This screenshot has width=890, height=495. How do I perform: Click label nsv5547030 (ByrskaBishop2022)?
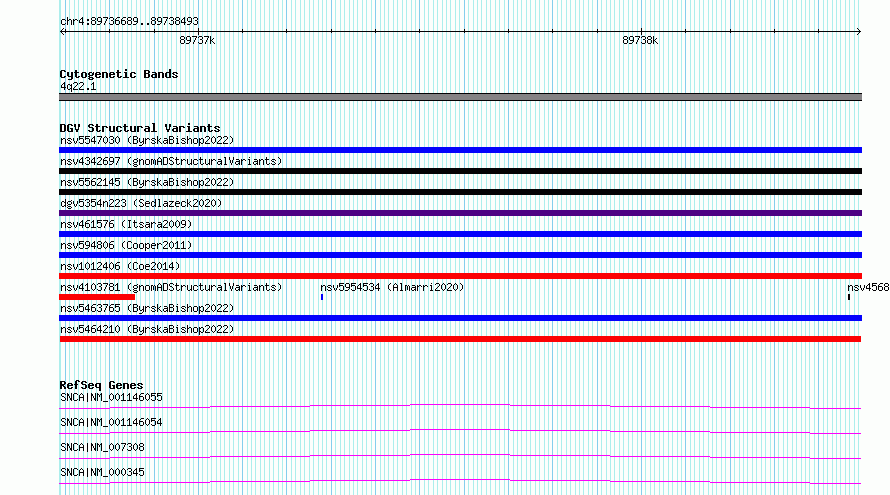click(x=147, y=140)
